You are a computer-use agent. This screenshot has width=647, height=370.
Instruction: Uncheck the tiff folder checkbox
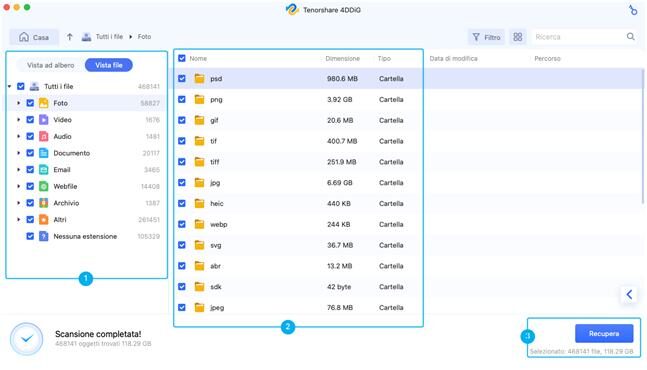[182, 162]
